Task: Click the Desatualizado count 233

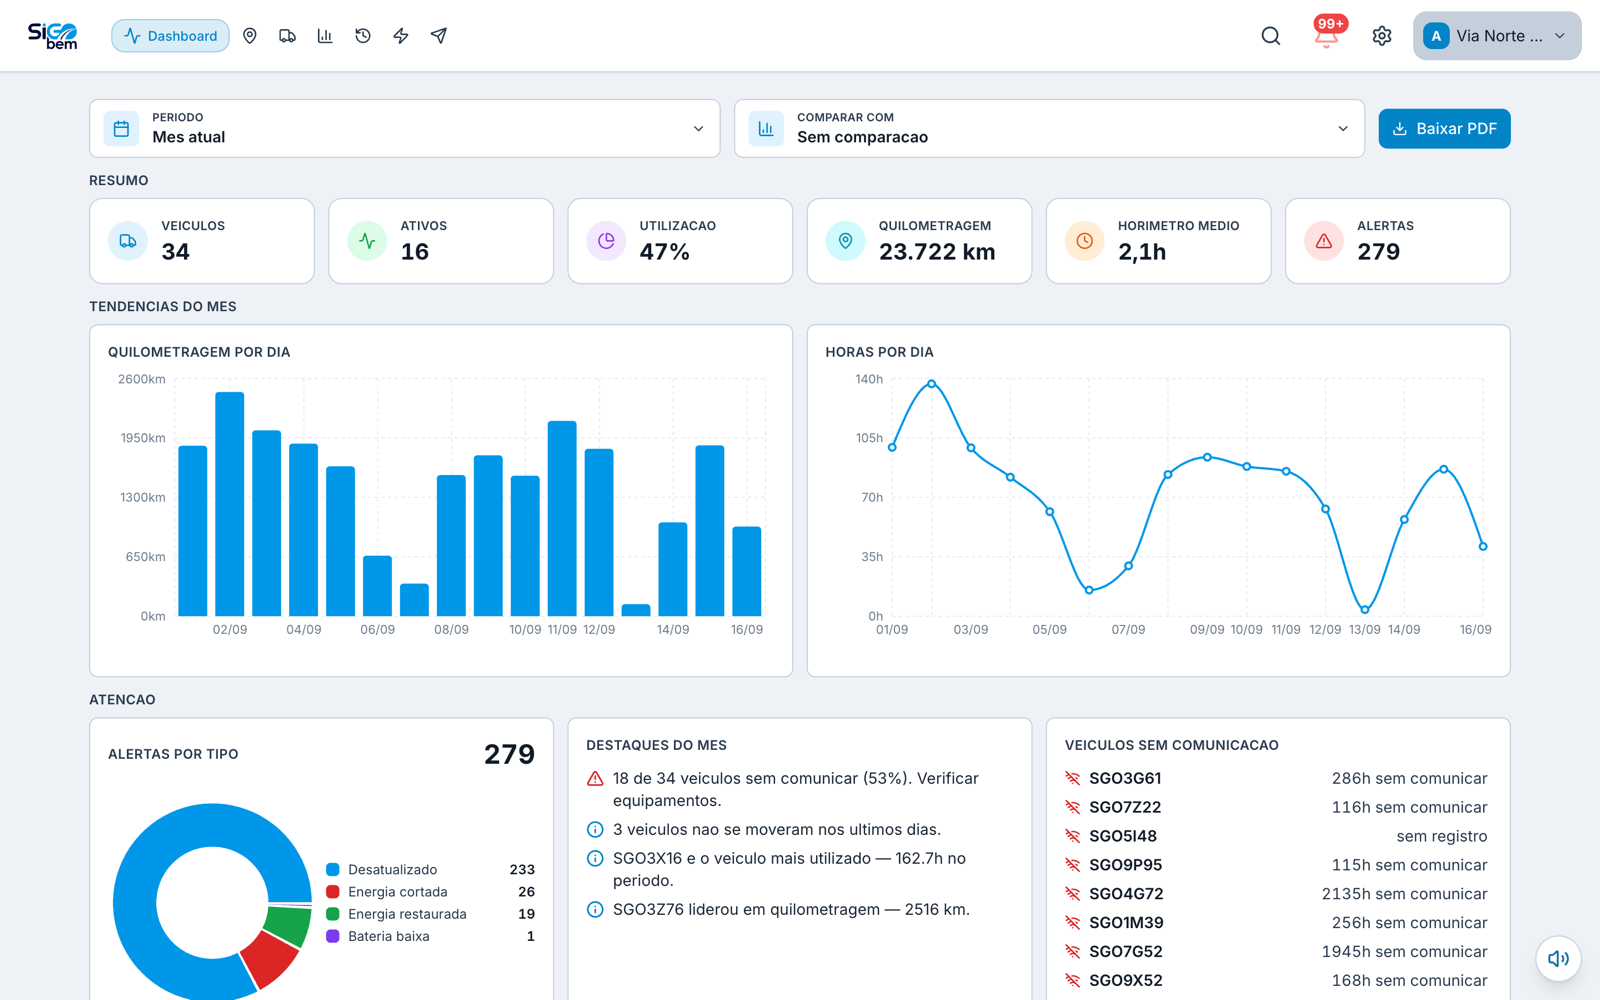Action: (522, 870)
